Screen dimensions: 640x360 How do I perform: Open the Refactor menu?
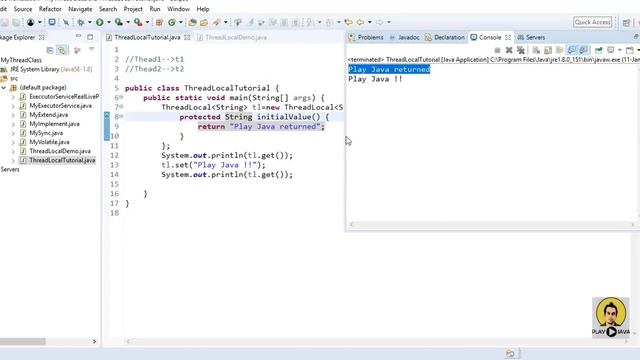(50, 9)
